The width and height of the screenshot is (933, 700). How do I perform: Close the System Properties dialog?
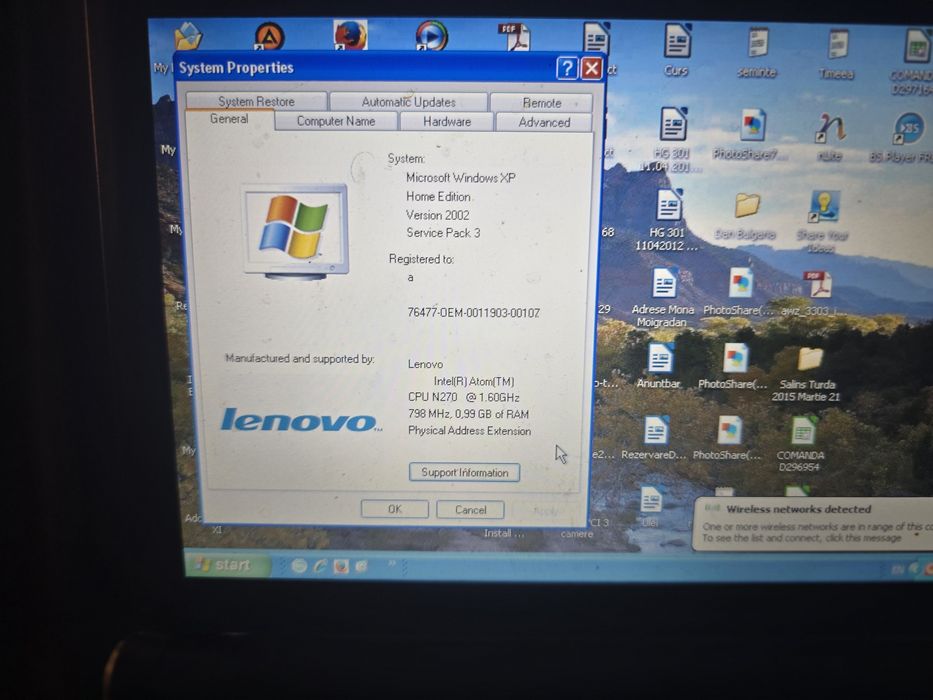point(591,69)
